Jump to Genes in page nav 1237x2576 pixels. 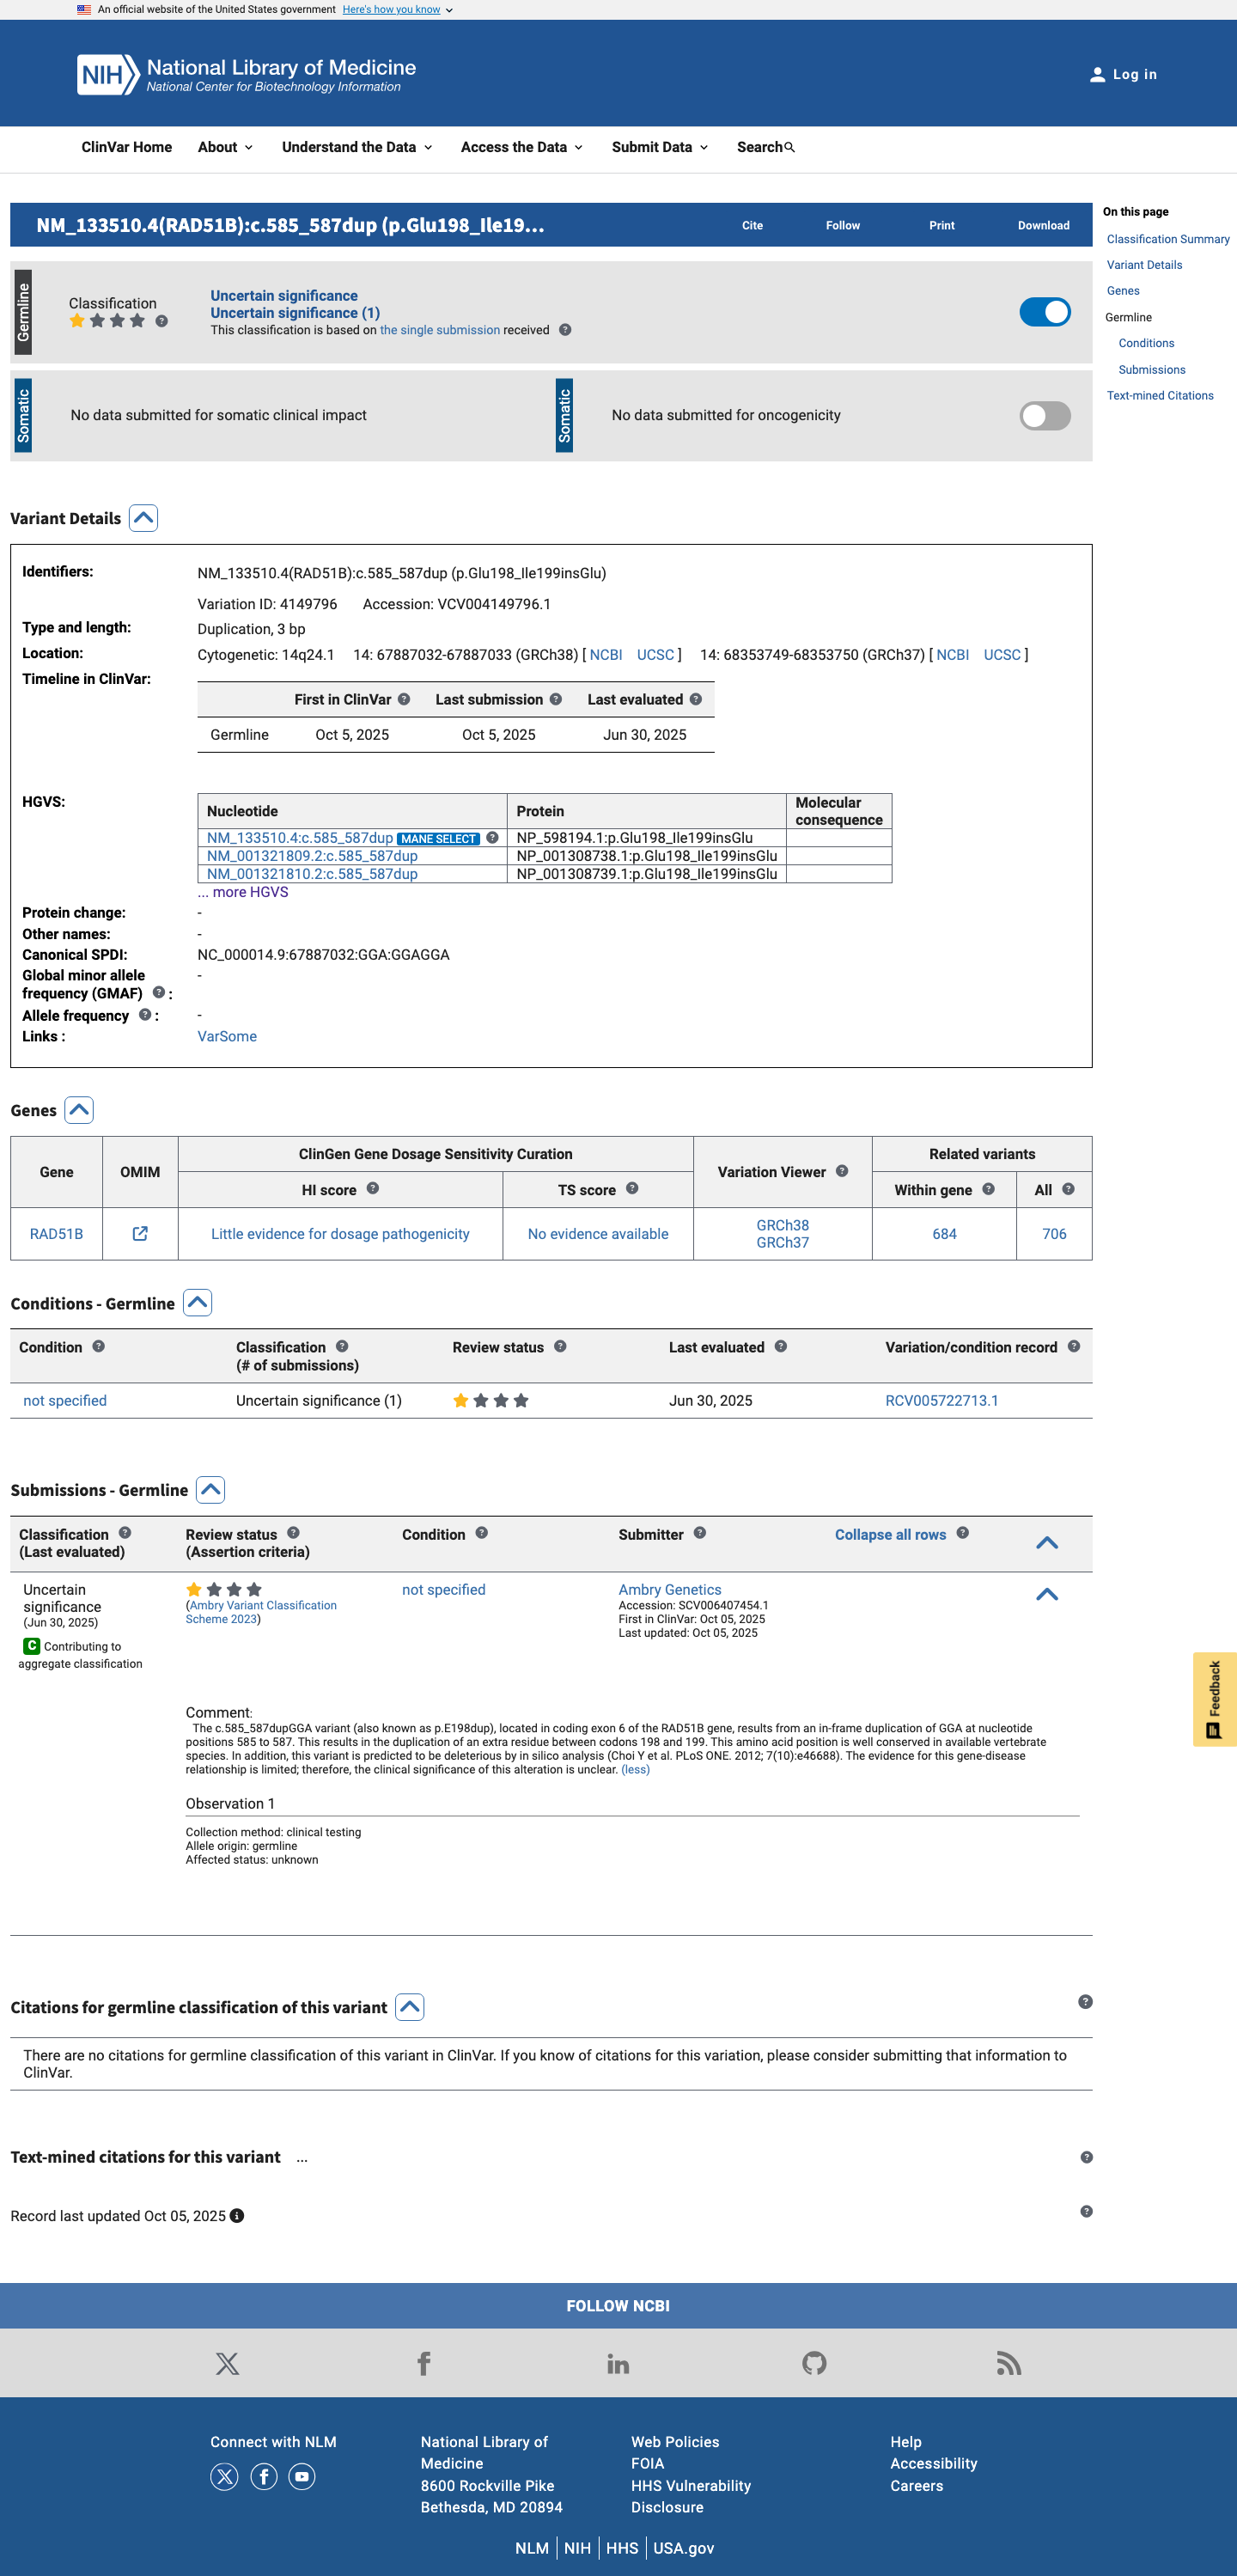[x=1123, y=291]
